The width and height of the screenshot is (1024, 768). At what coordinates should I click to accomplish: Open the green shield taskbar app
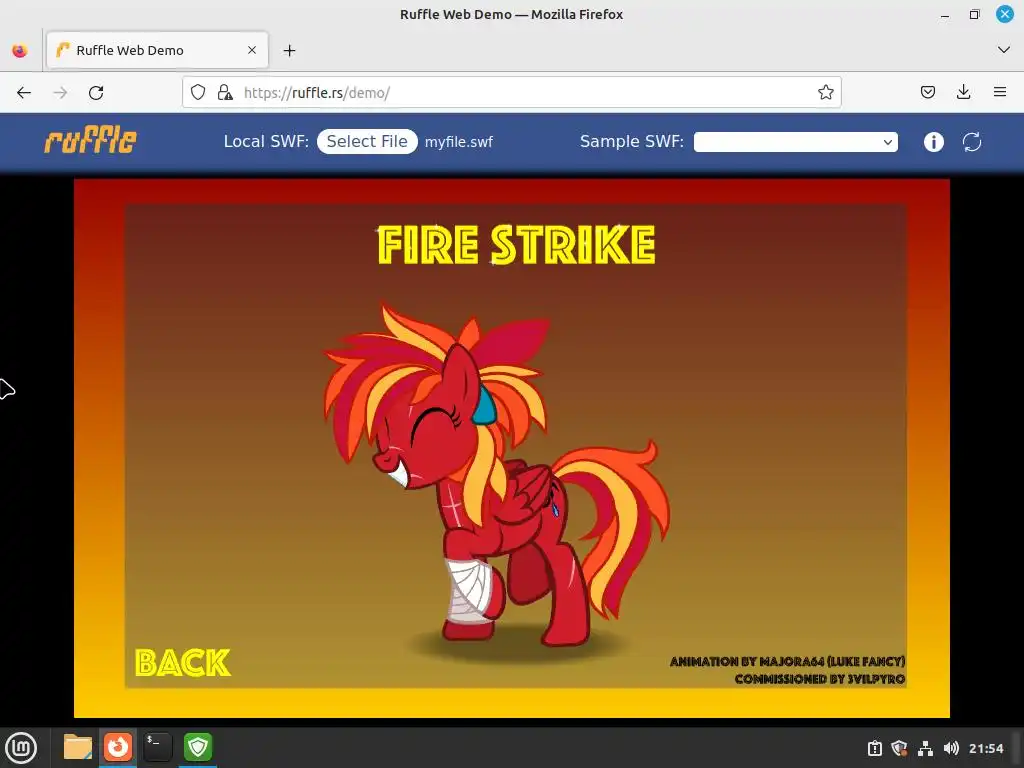tap(198, 747)
